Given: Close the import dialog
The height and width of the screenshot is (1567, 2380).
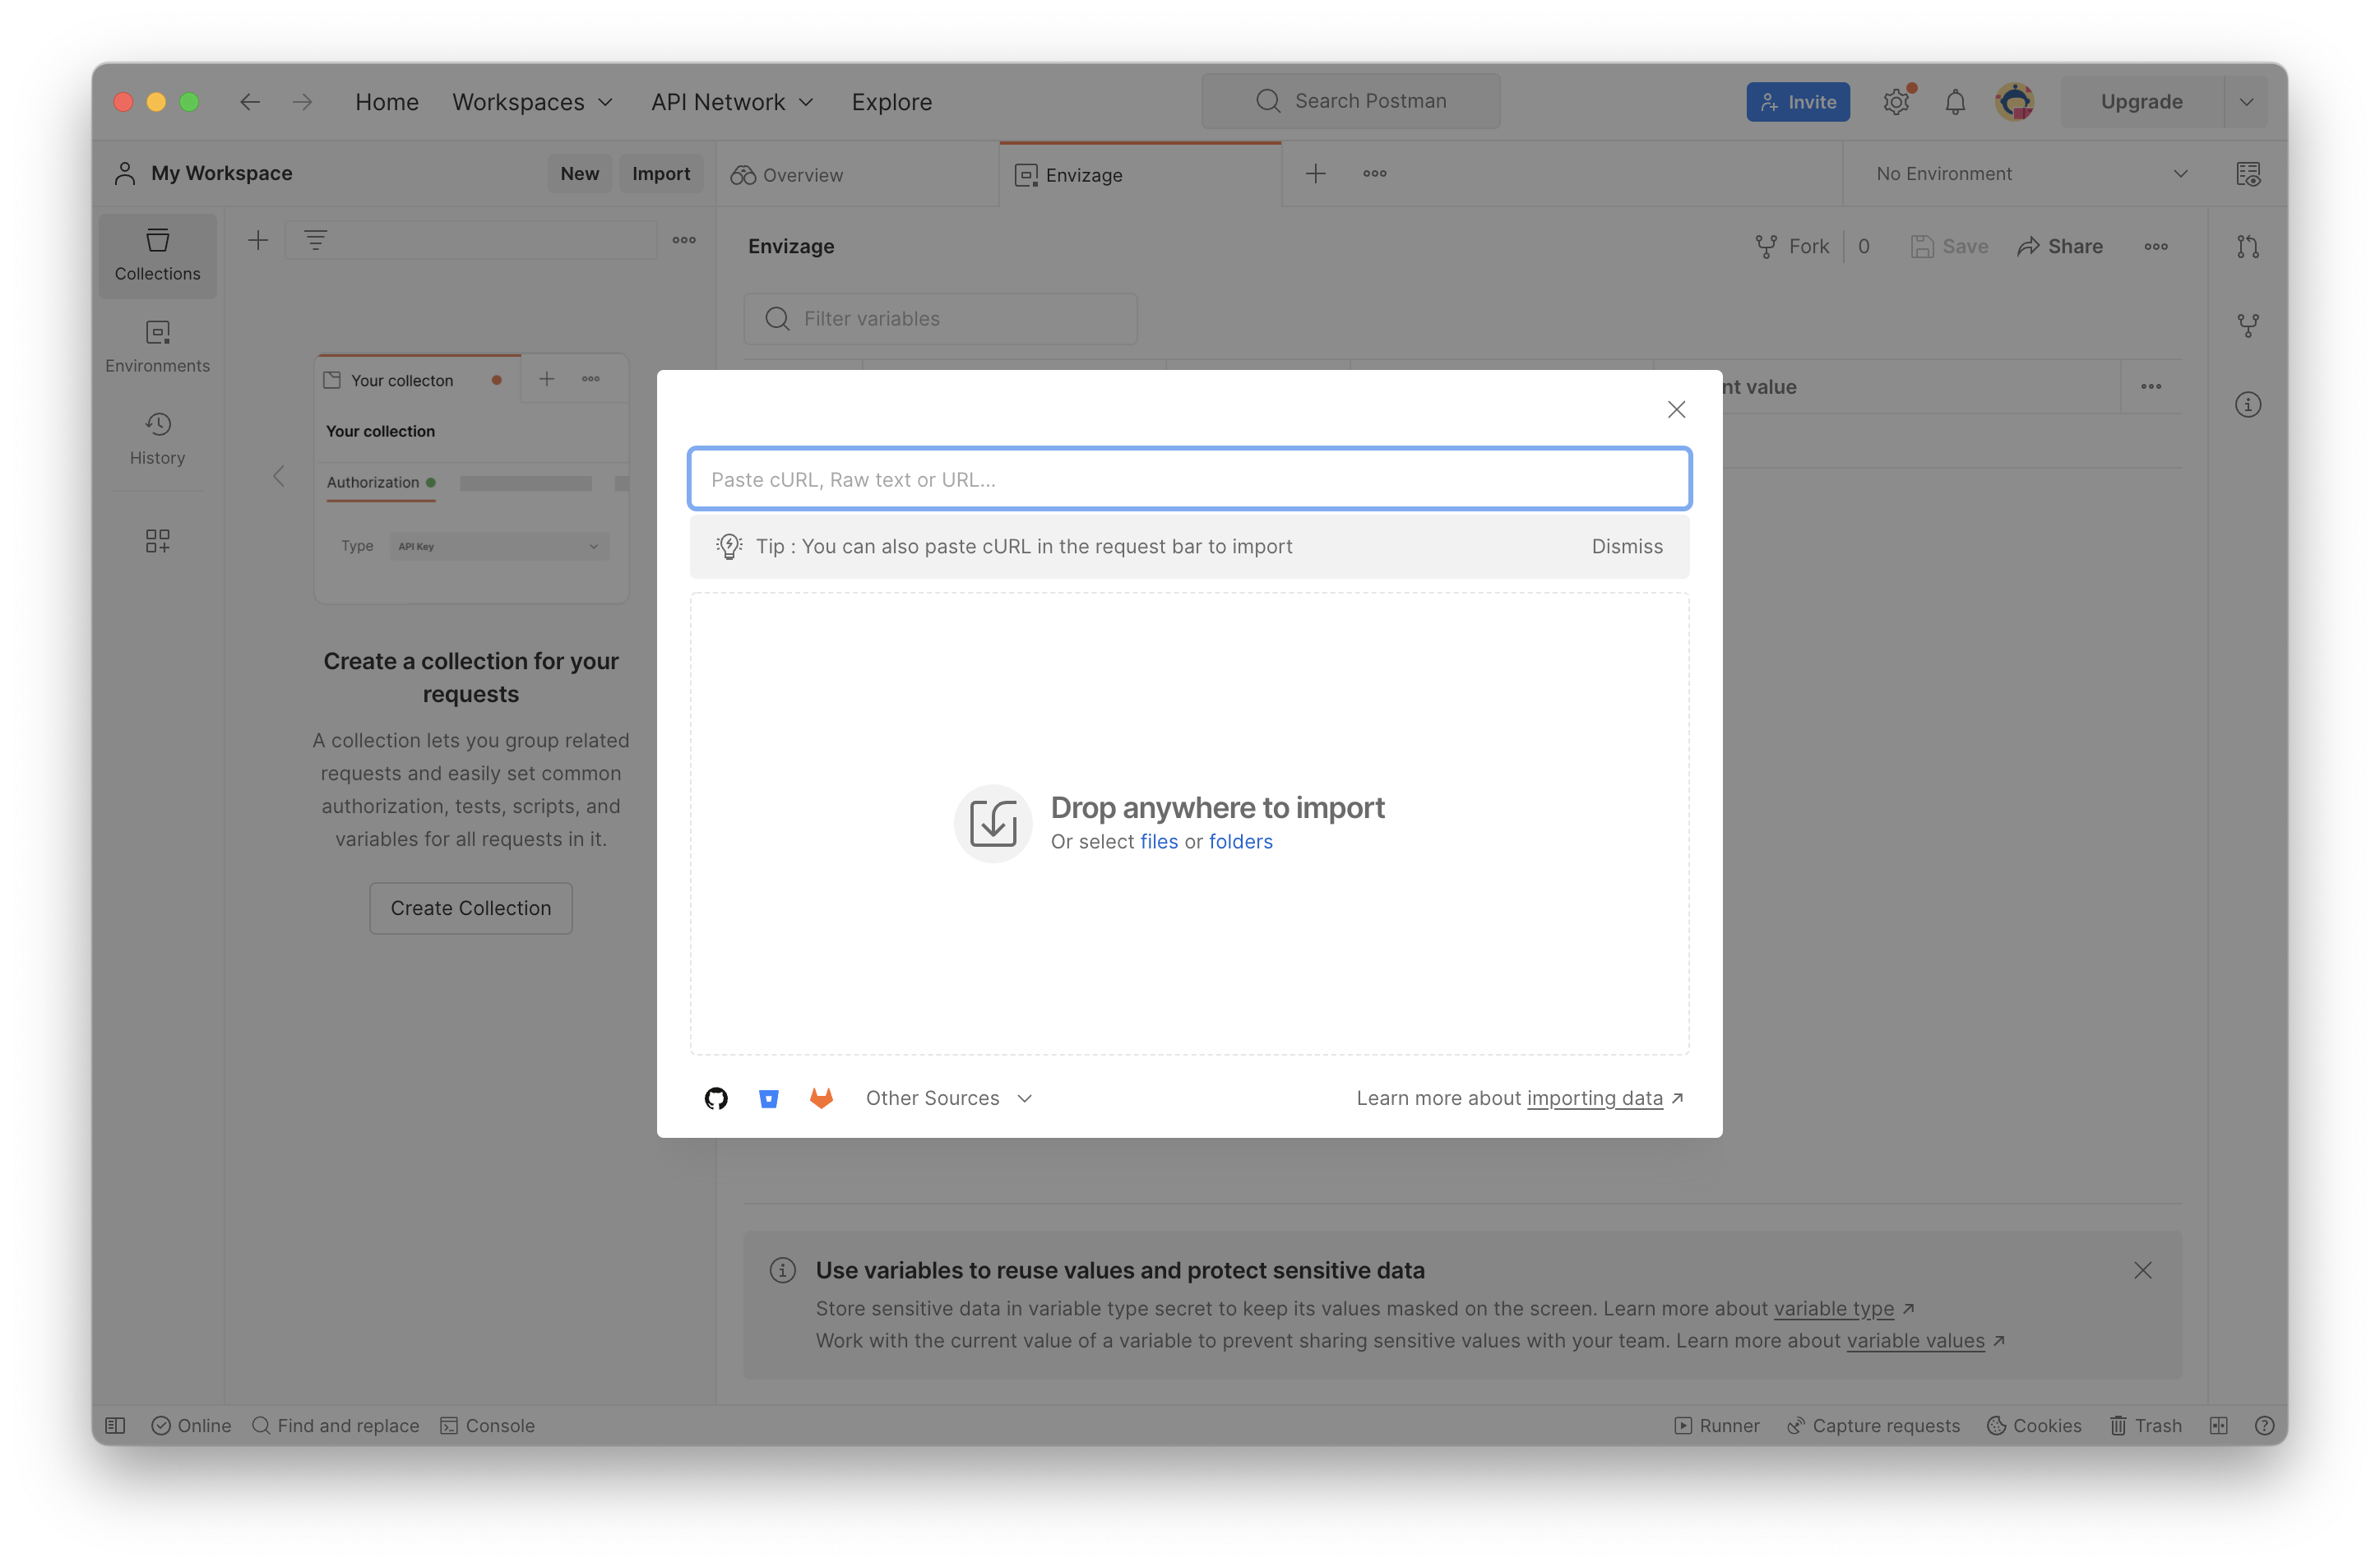Looking at the screenshot, I should (x=1676, y=409).
